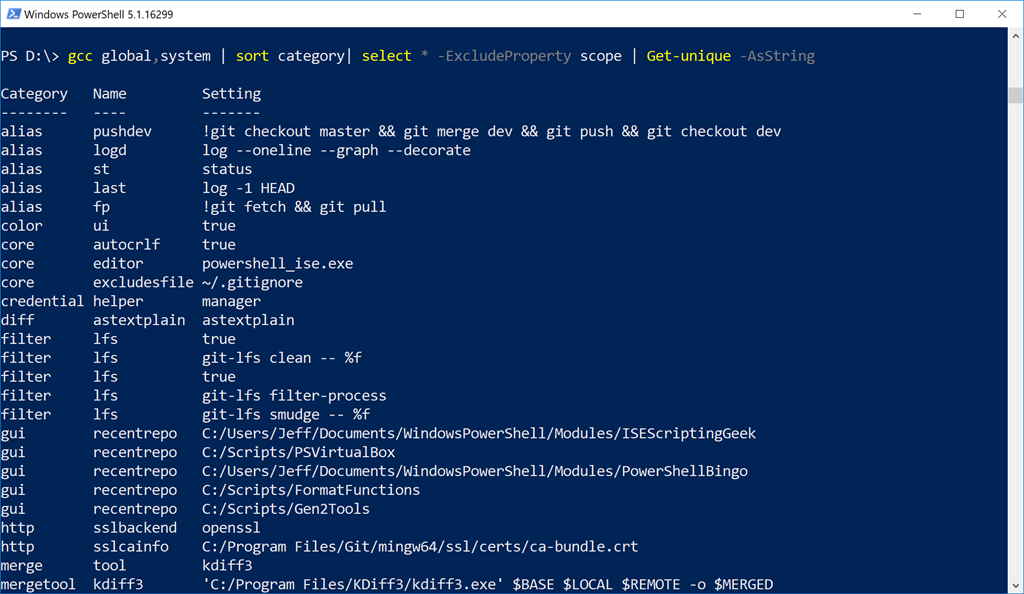Click the C:/Scripts/PSVirtualBox path
This screenshot has height=594, width=1024.
[x=298, y=452]
